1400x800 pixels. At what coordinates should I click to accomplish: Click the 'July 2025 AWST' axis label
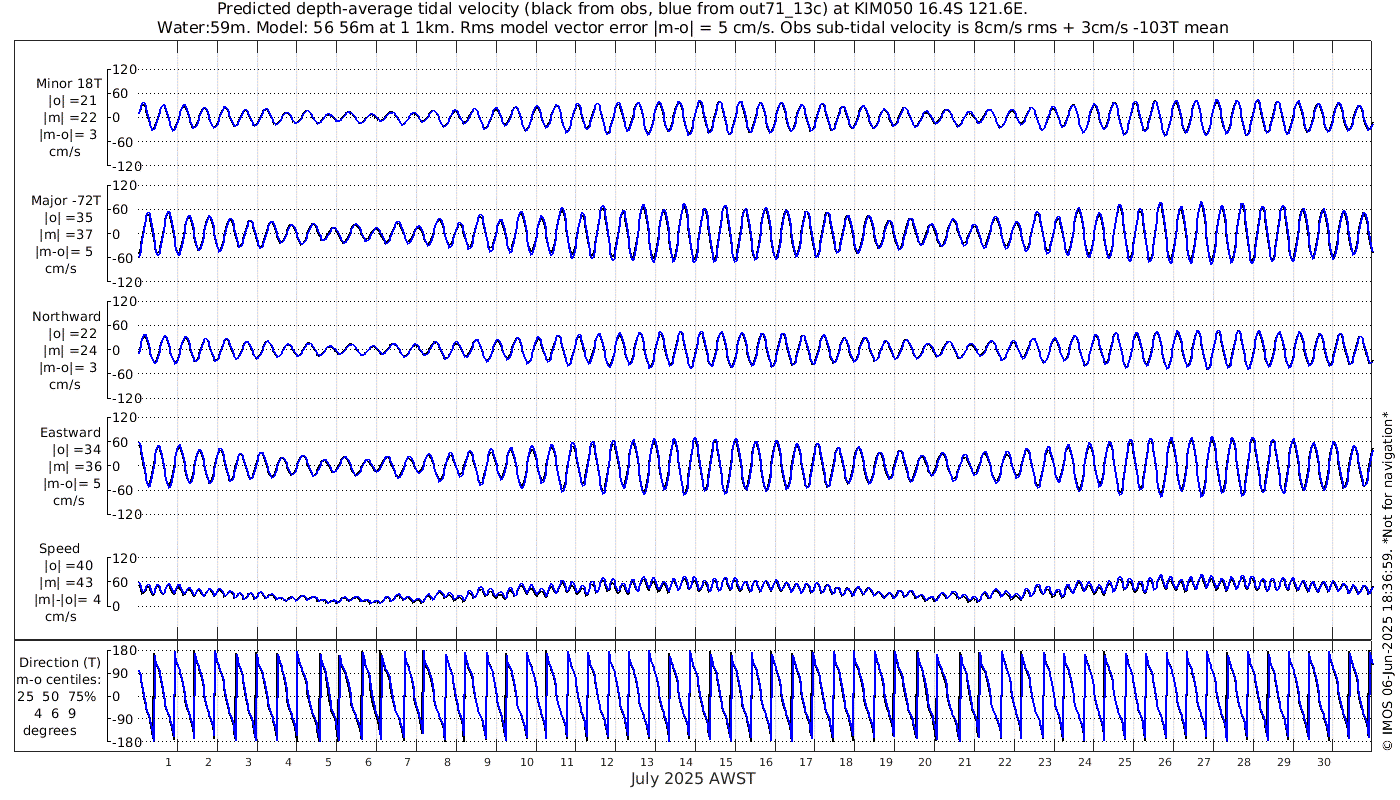[x=692, y=778]
